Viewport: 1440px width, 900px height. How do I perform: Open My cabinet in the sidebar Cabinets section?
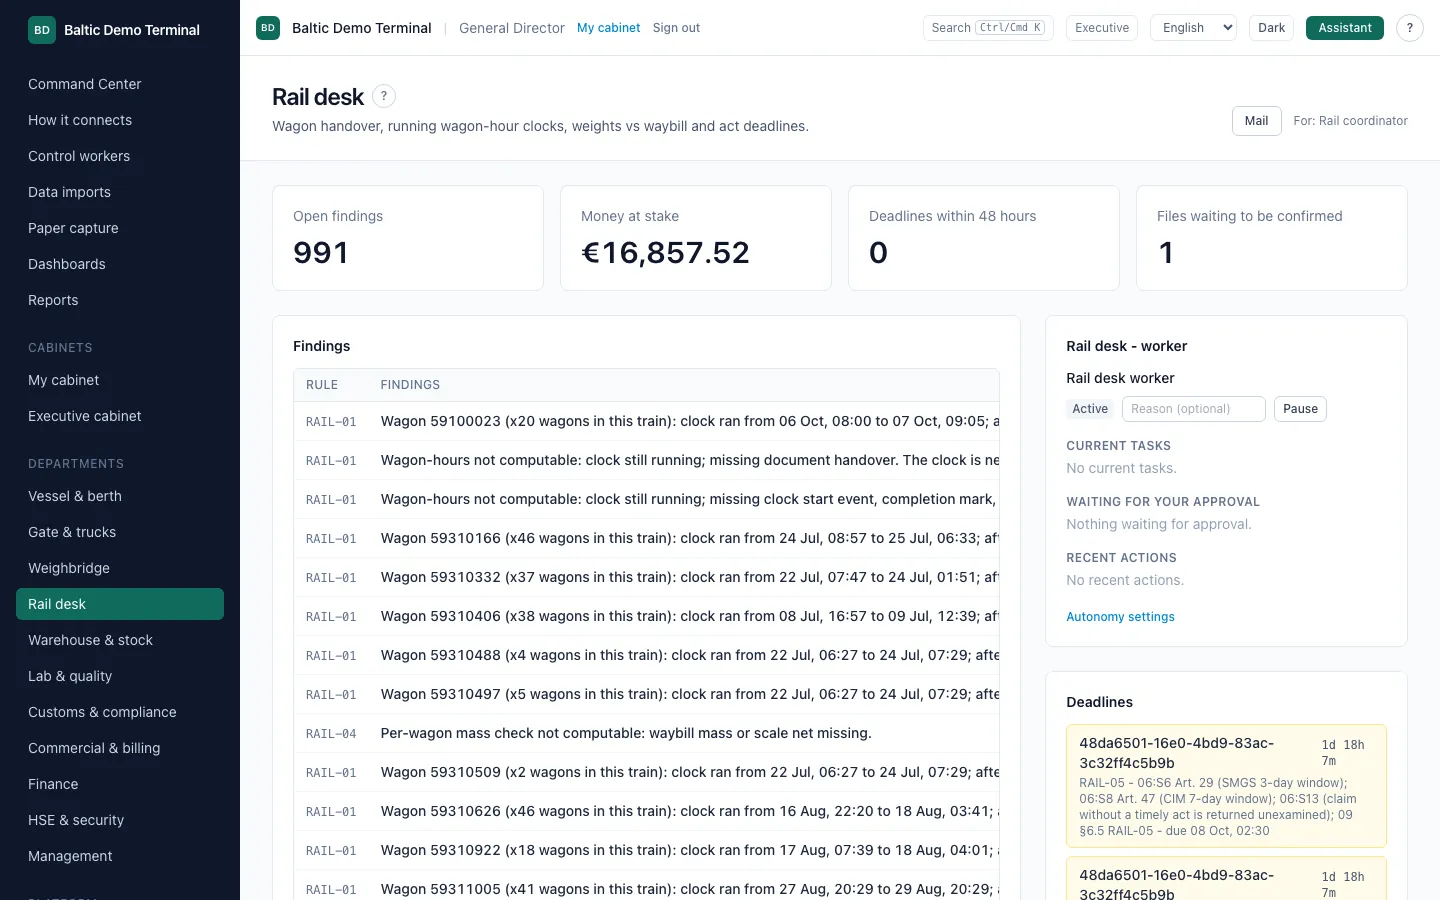(x=120, y=380)
